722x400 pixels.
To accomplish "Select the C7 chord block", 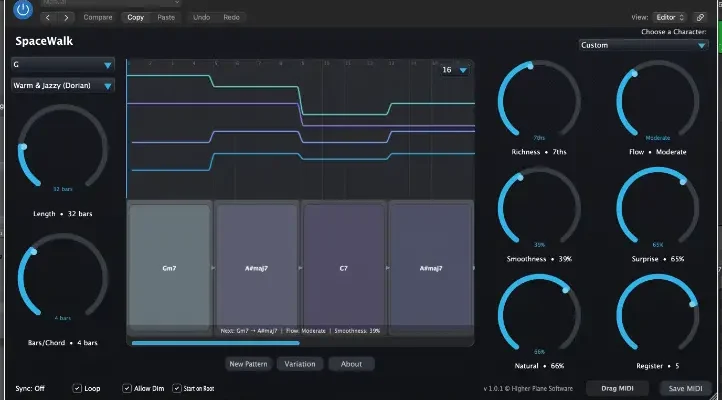I will (x=343, y=268).
